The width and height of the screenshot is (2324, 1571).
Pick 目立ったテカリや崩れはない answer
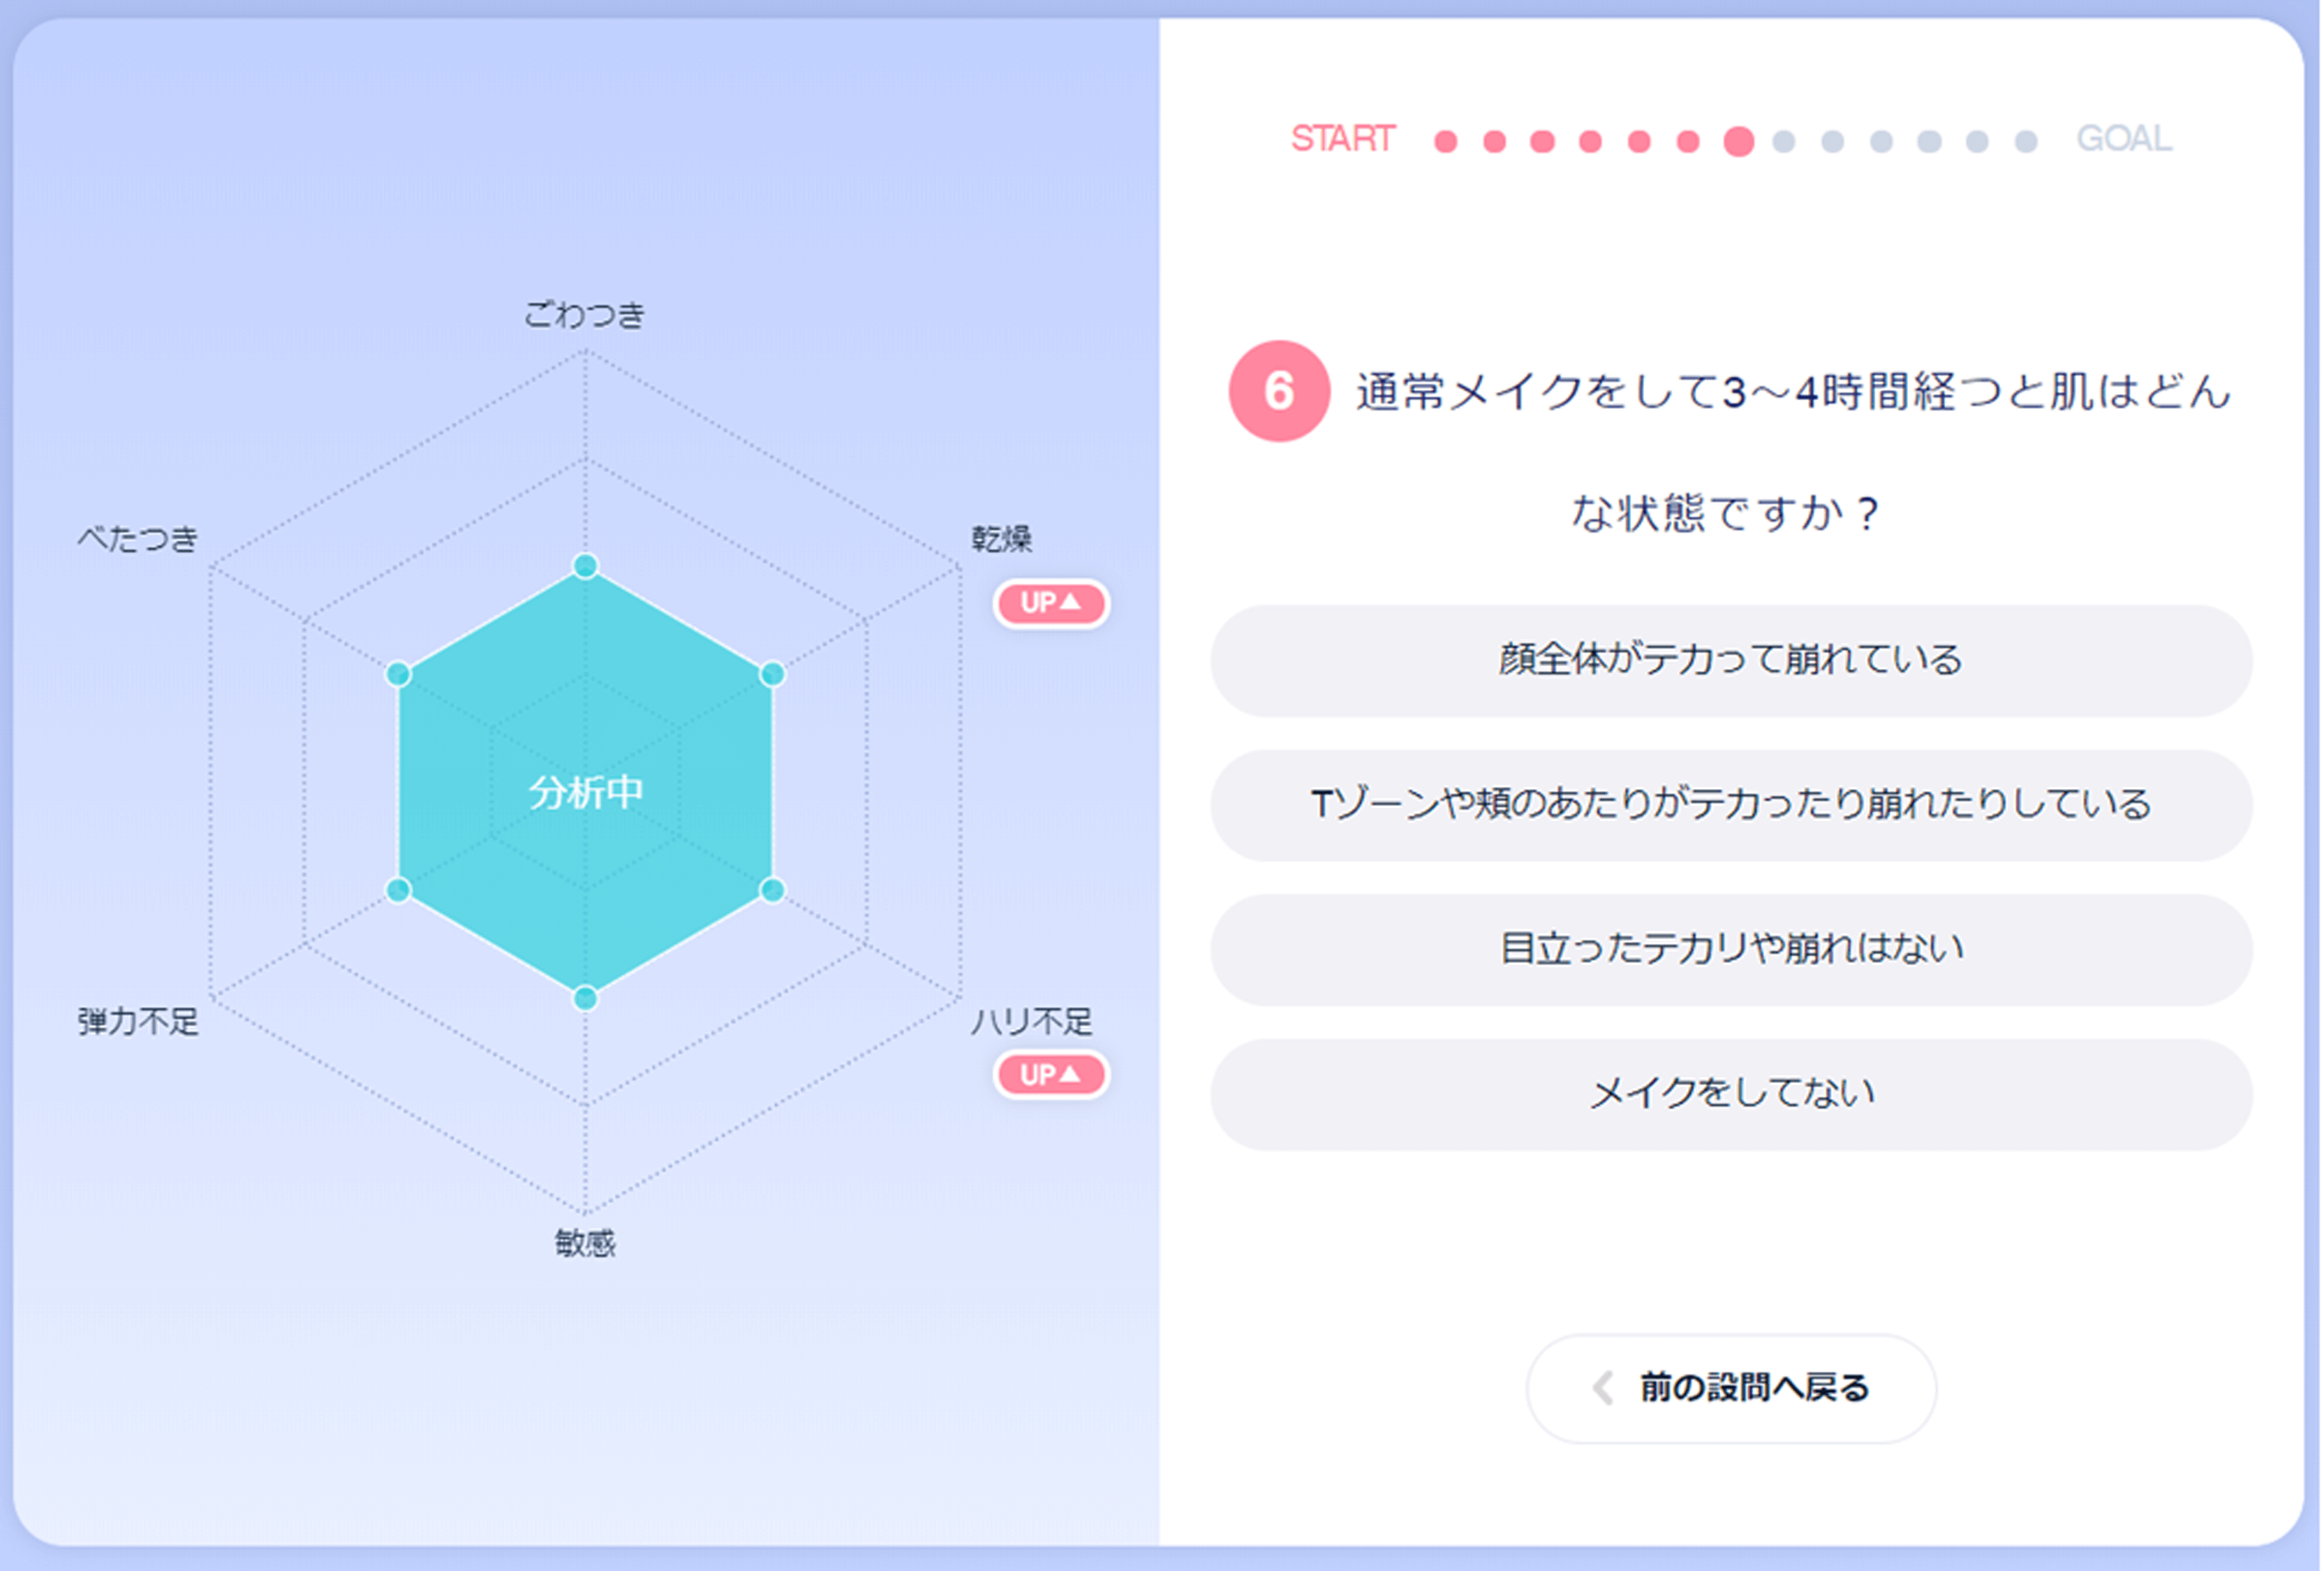pyautogui.click(x=1731, y=949)
